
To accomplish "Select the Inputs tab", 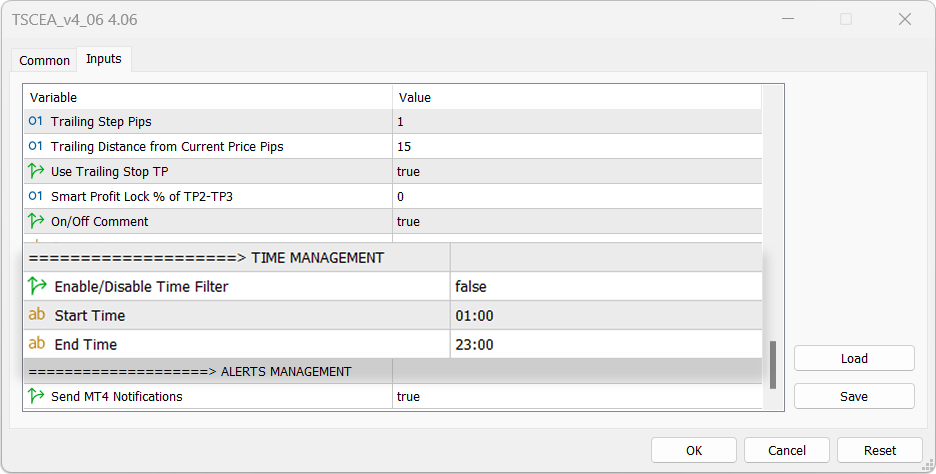I will point(104,59).
